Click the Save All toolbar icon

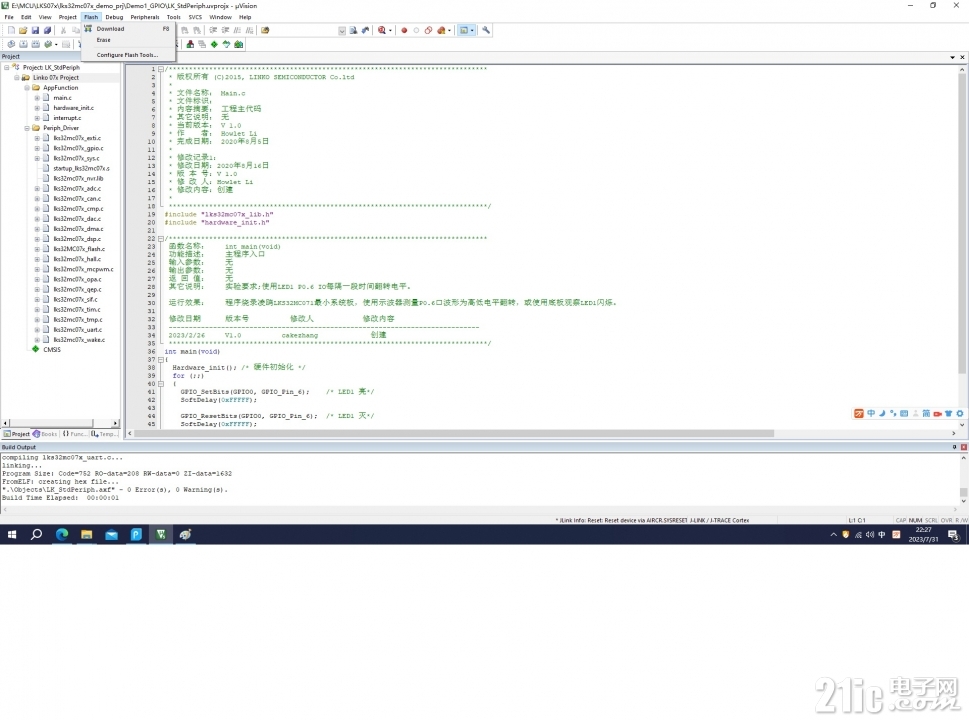click(x=47, y=30)
